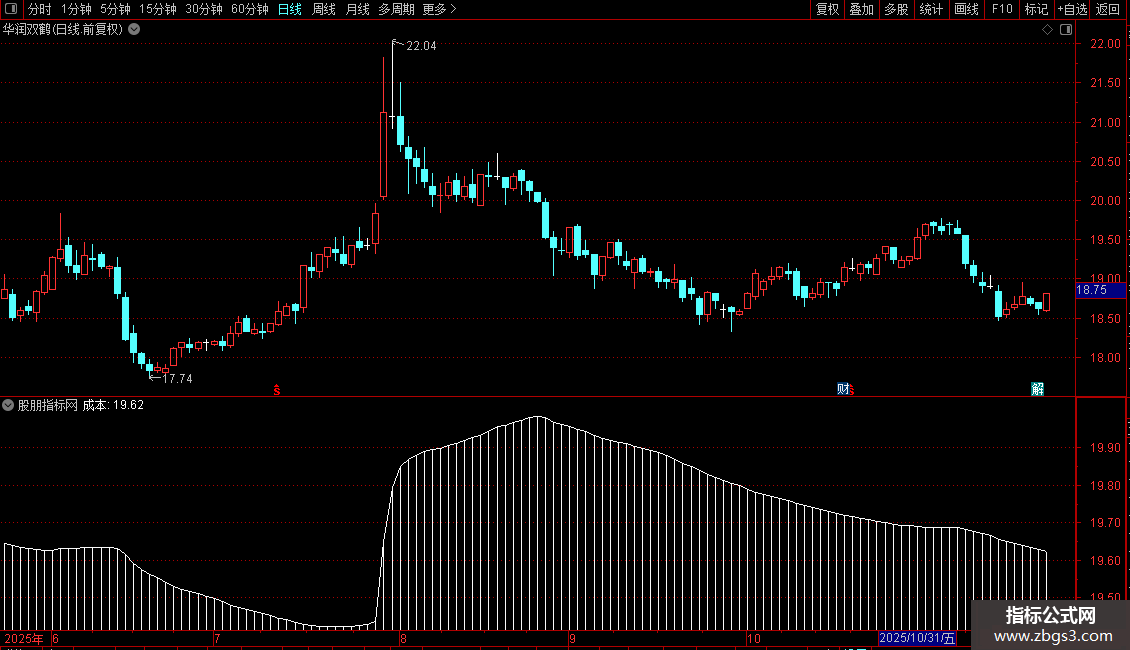The image size is (1130, 650).
Task: Add stock via +自选 button
Action: (x=1072, y=9)
